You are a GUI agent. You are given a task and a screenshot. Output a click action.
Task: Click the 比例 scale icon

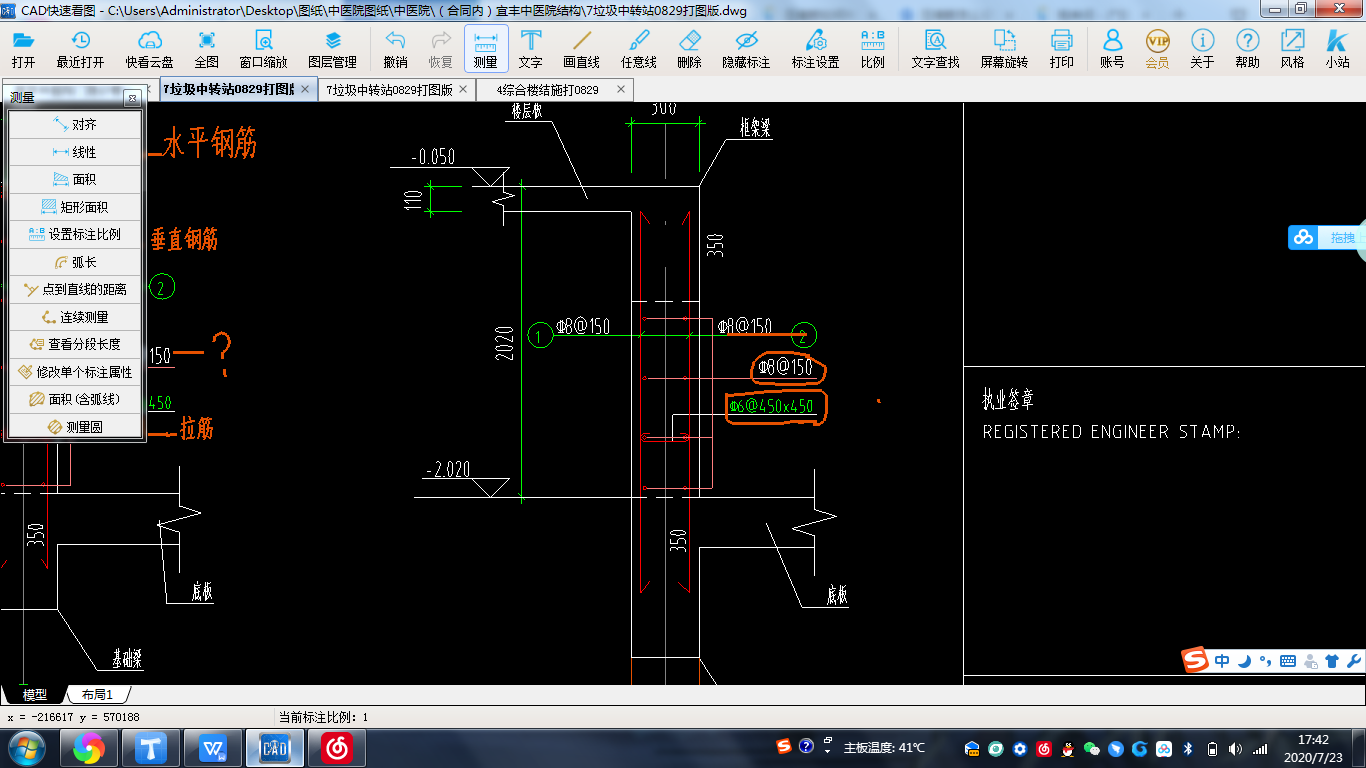click(x=873, y=49)
